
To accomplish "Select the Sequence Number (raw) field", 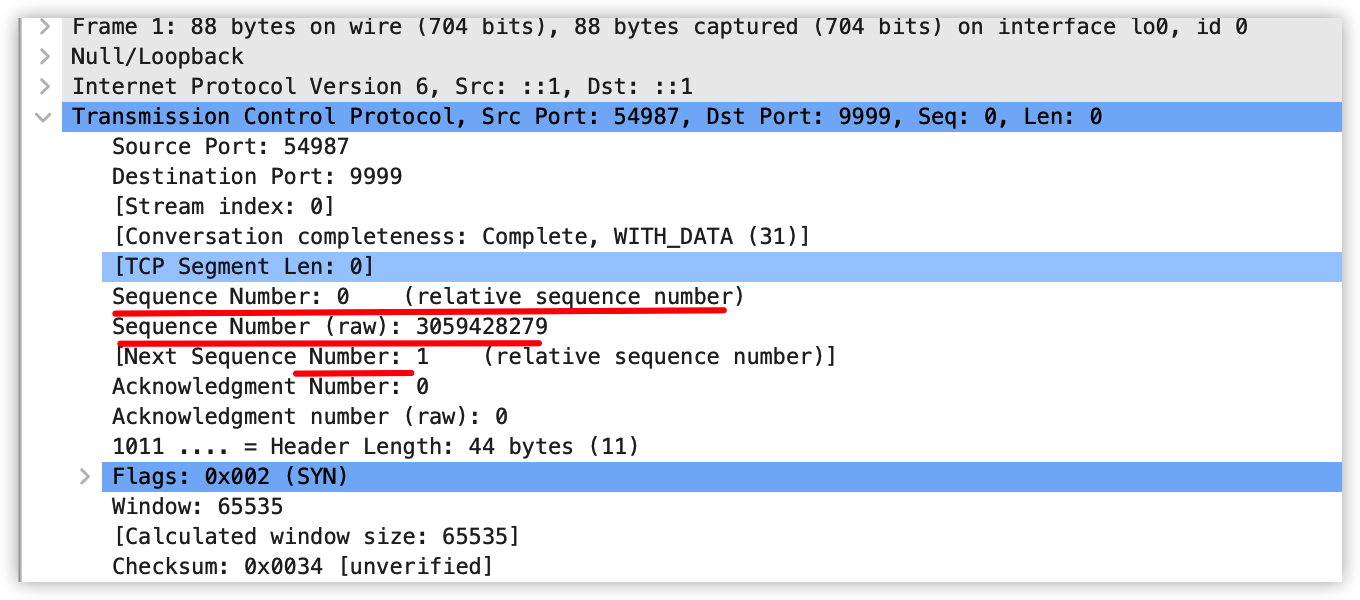I will point(330,327).
